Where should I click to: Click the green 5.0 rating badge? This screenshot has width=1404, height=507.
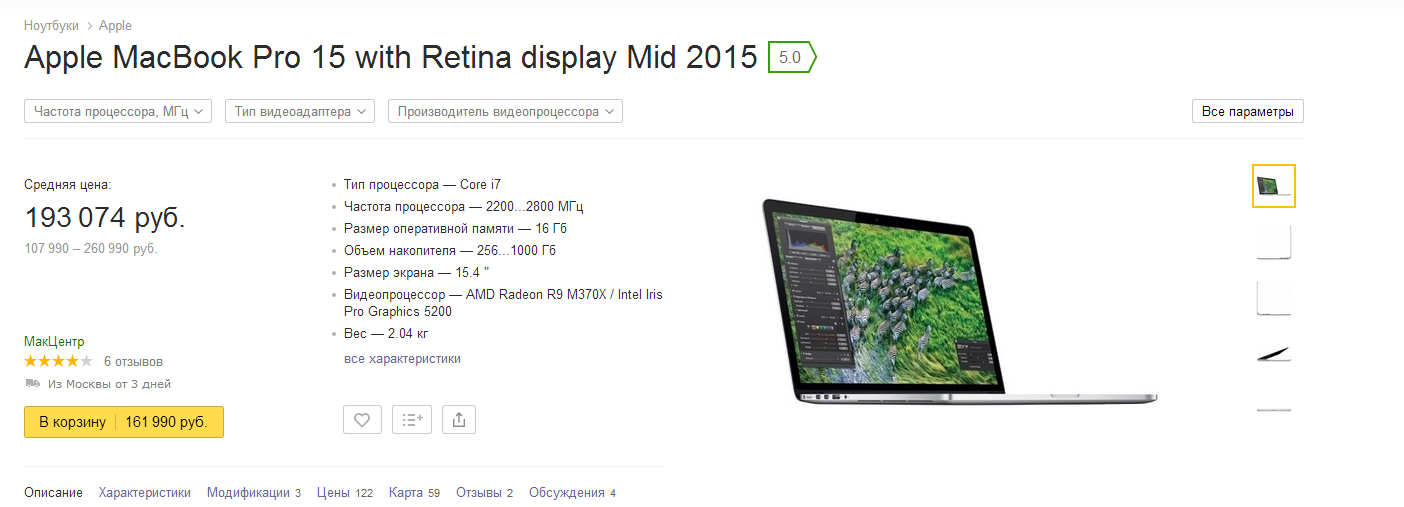792,57
